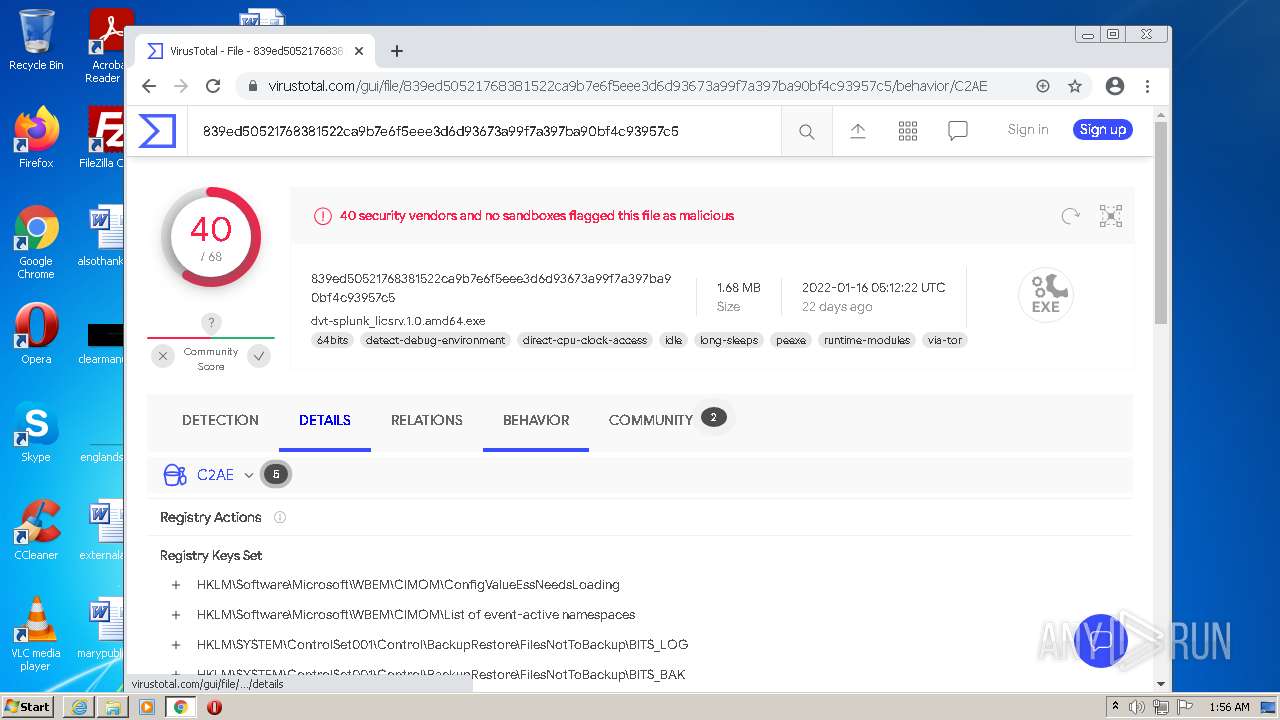This screenshot has width=1280, height=720.
Task: Open the Windows Start menu
Action: click(x=28, y=707)
